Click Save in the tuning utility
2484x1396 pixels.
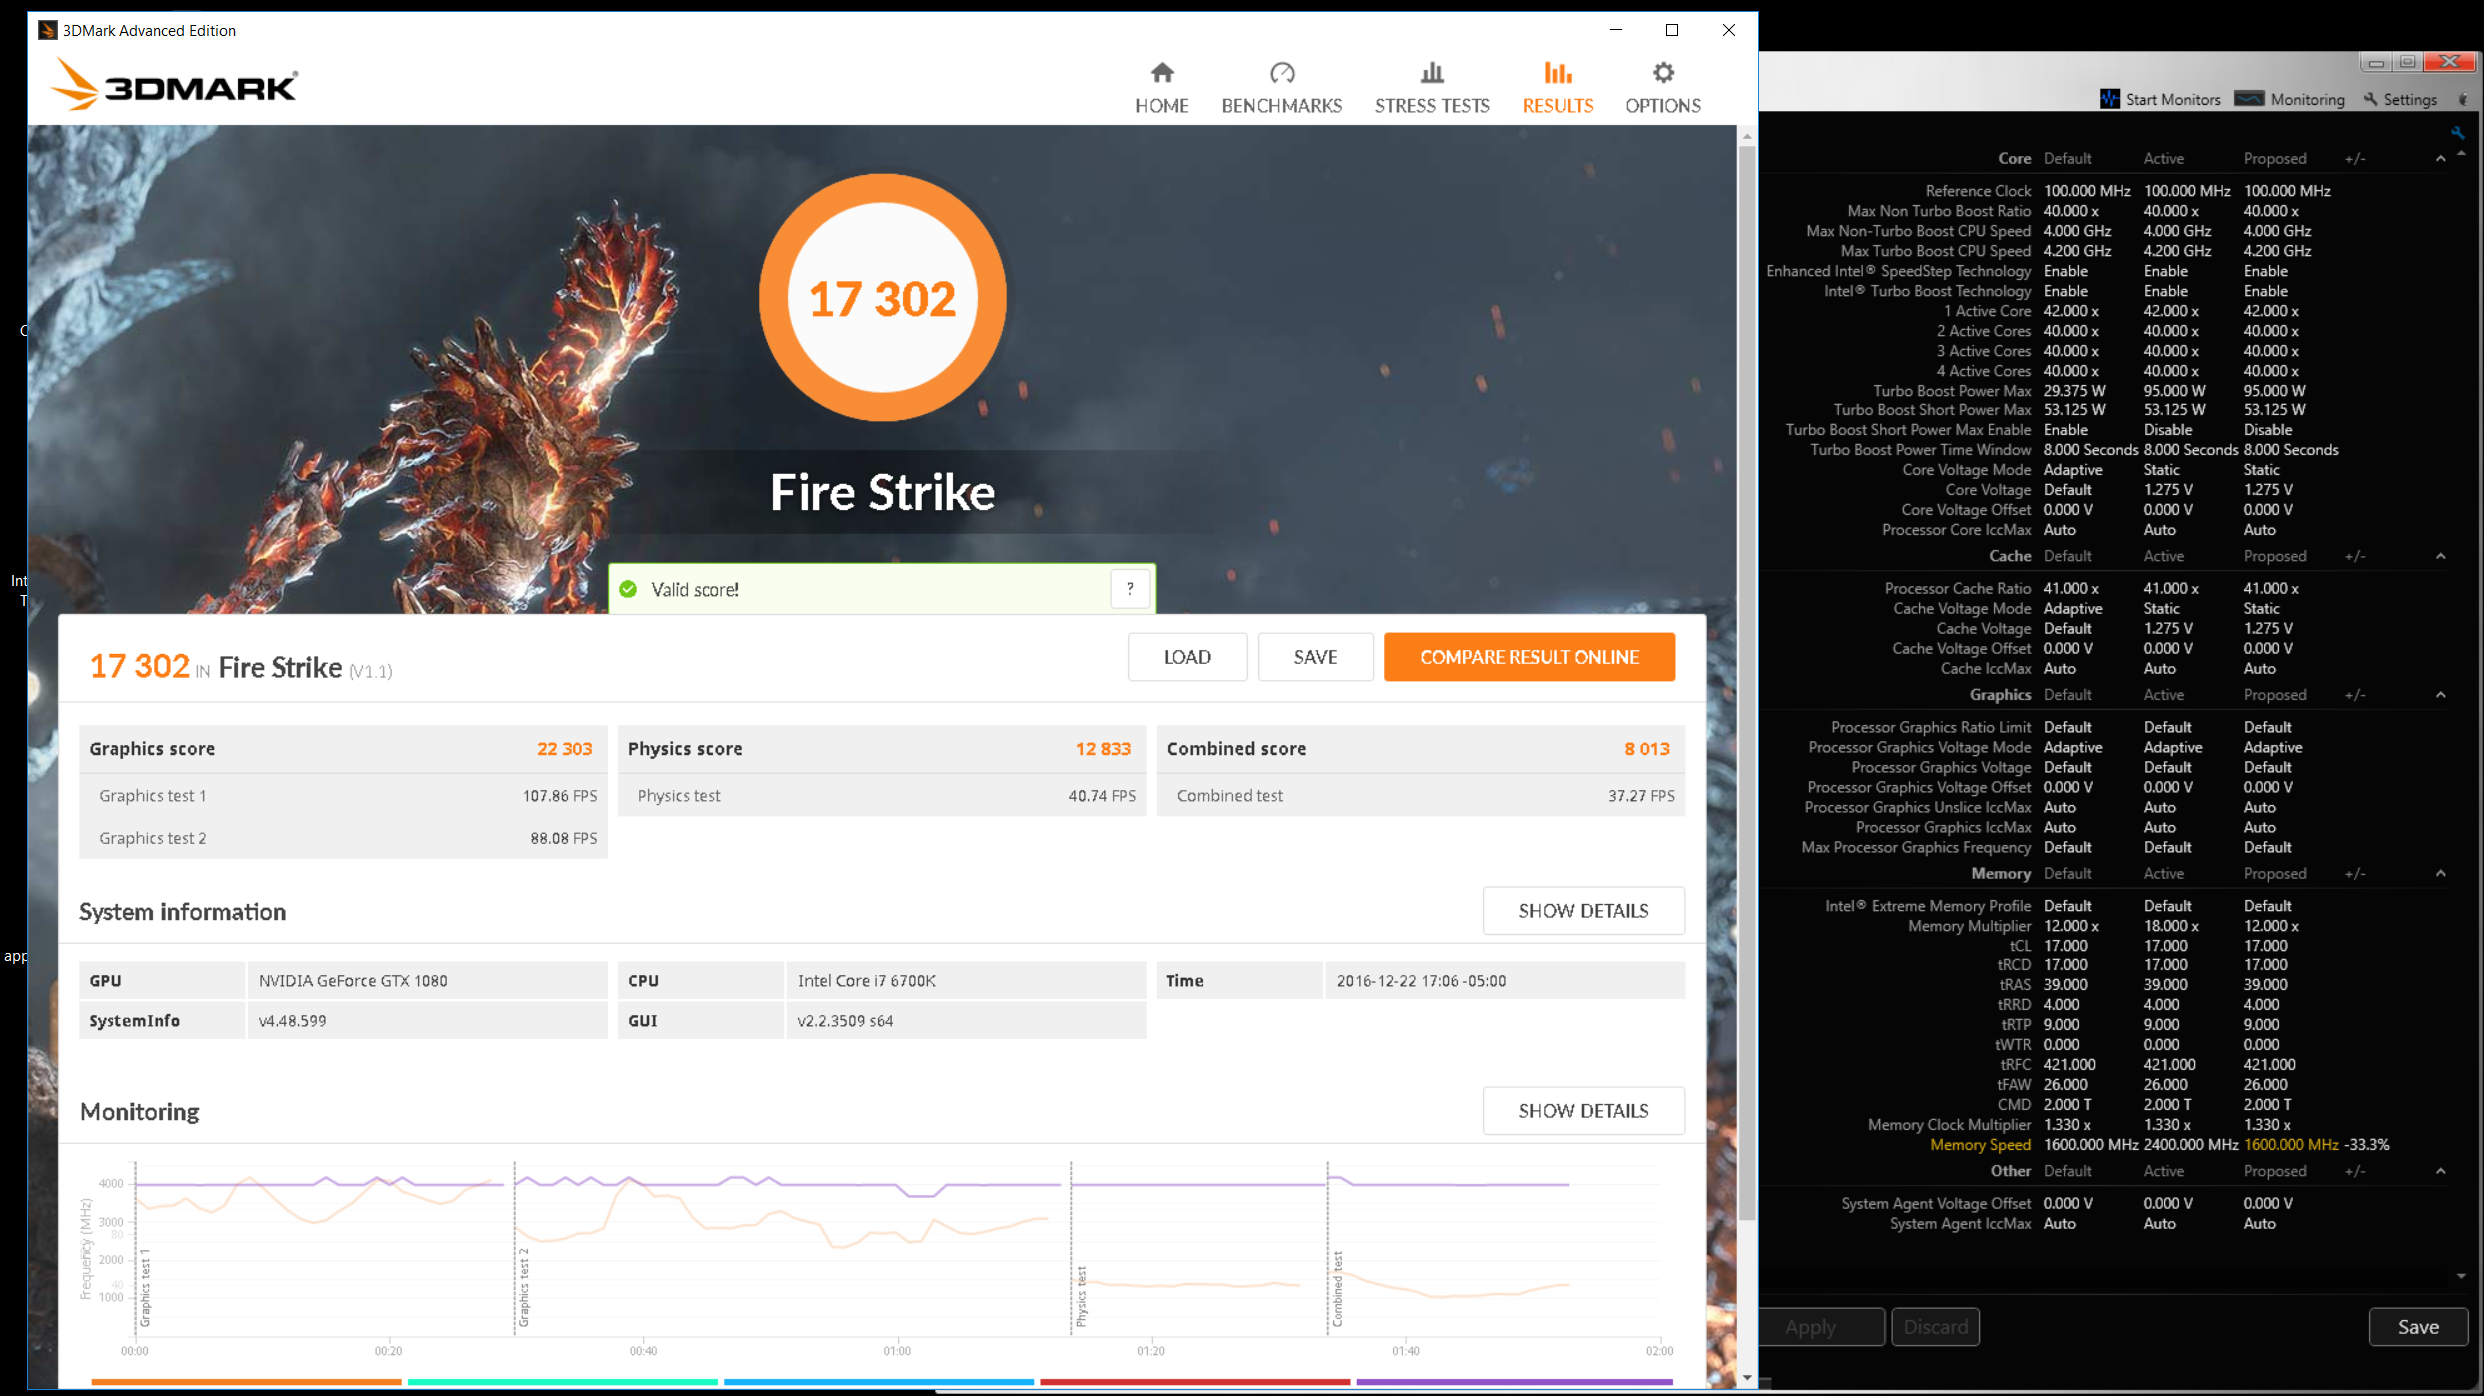tap(2418, 1327)
